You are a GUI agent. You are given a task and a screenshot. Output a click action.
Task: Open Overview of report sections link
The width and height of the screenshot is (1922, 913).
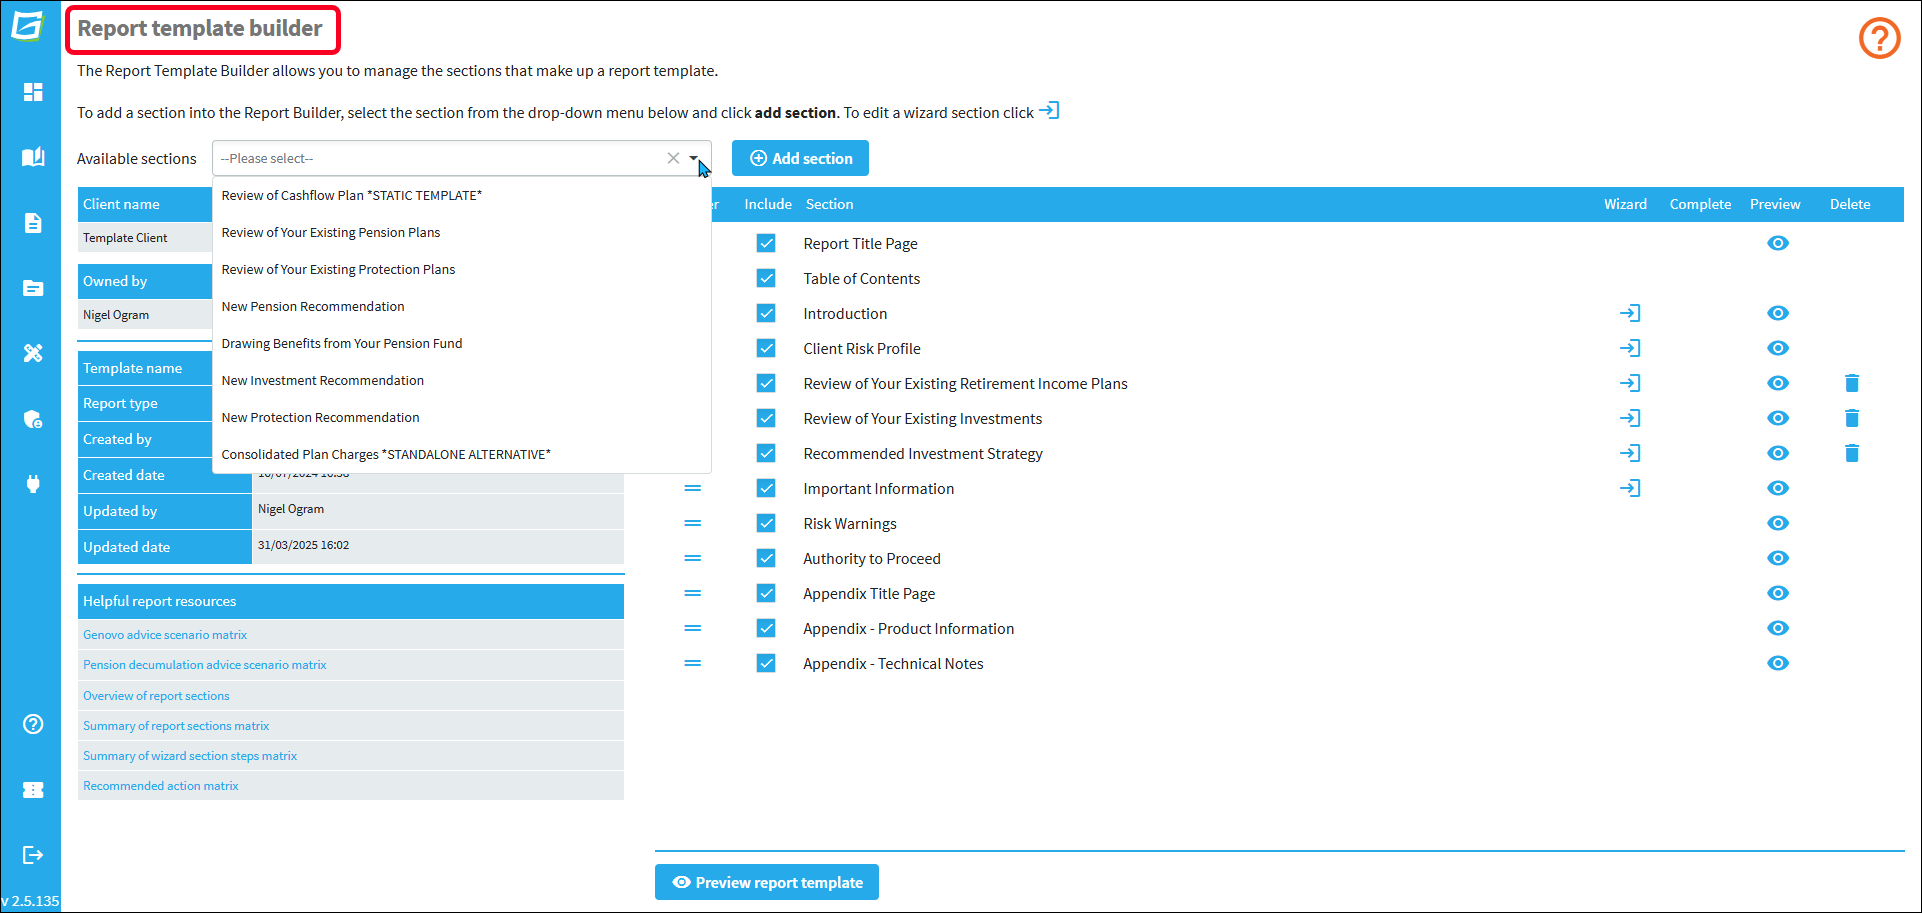pos(156,696)
